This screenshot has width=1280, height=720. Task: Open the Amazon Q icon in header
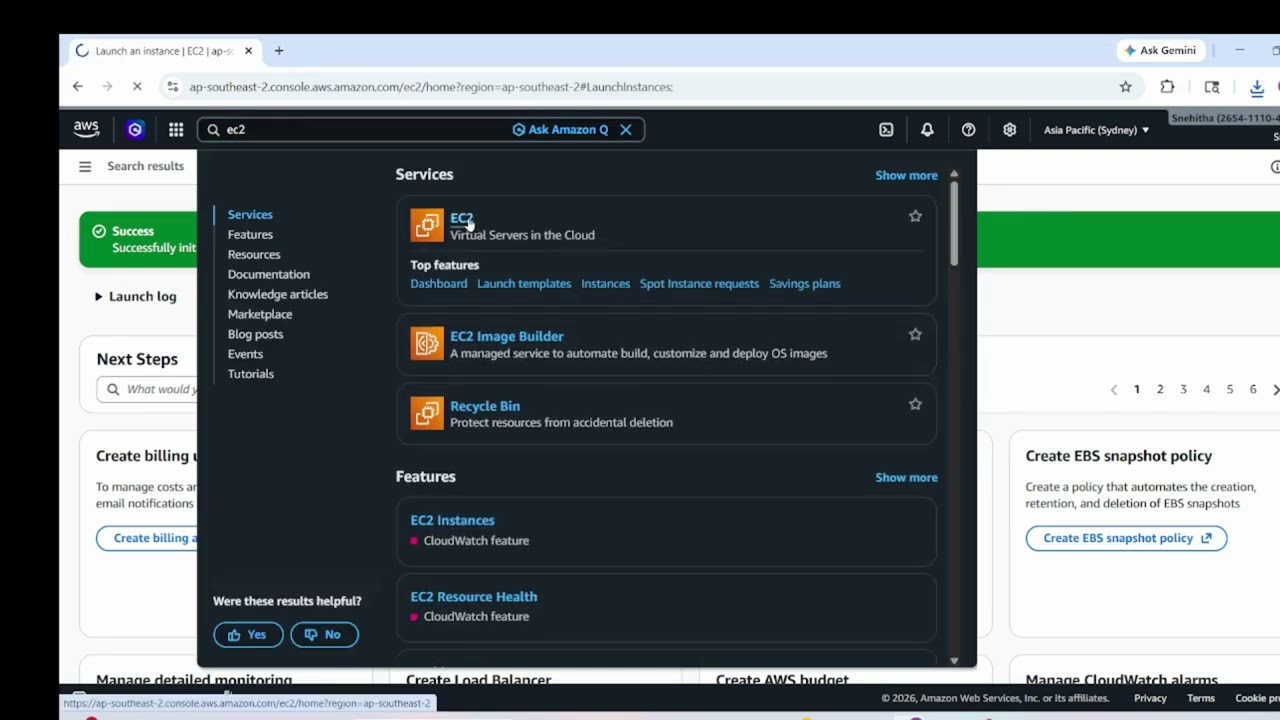pos(135,129)
